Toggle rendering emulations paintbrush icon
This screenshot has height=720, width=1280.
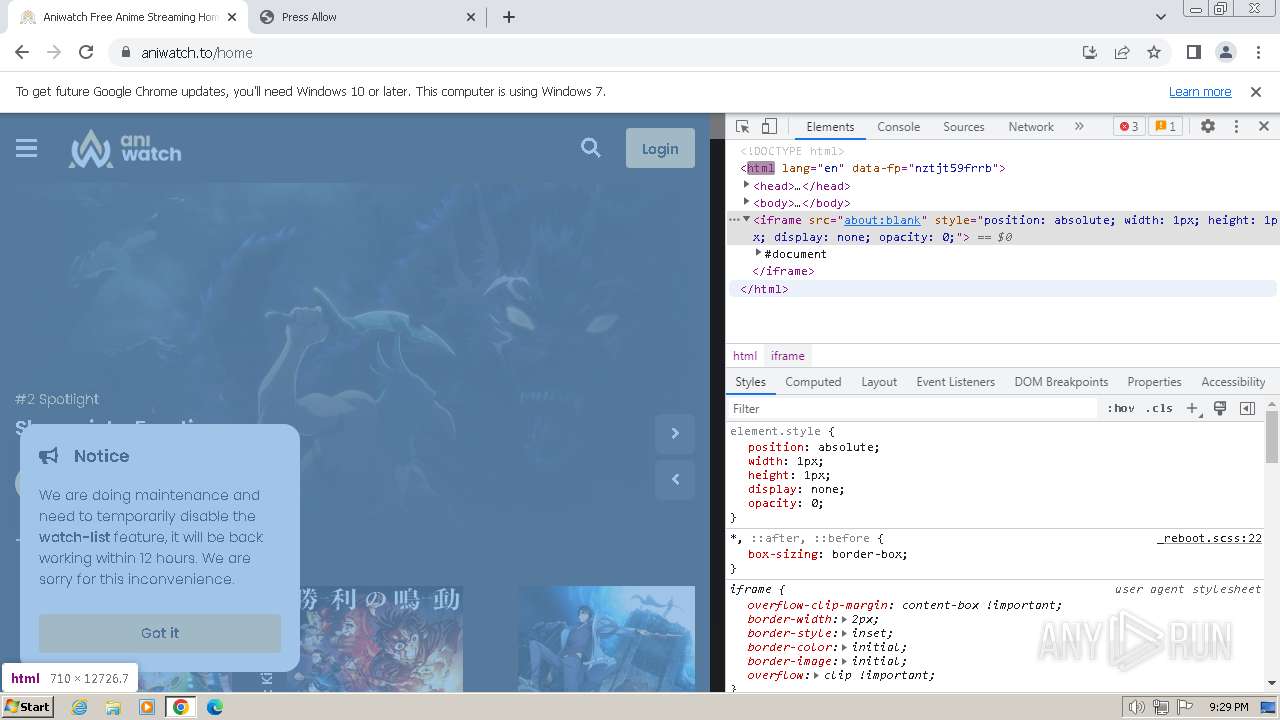click(1220, 409)
